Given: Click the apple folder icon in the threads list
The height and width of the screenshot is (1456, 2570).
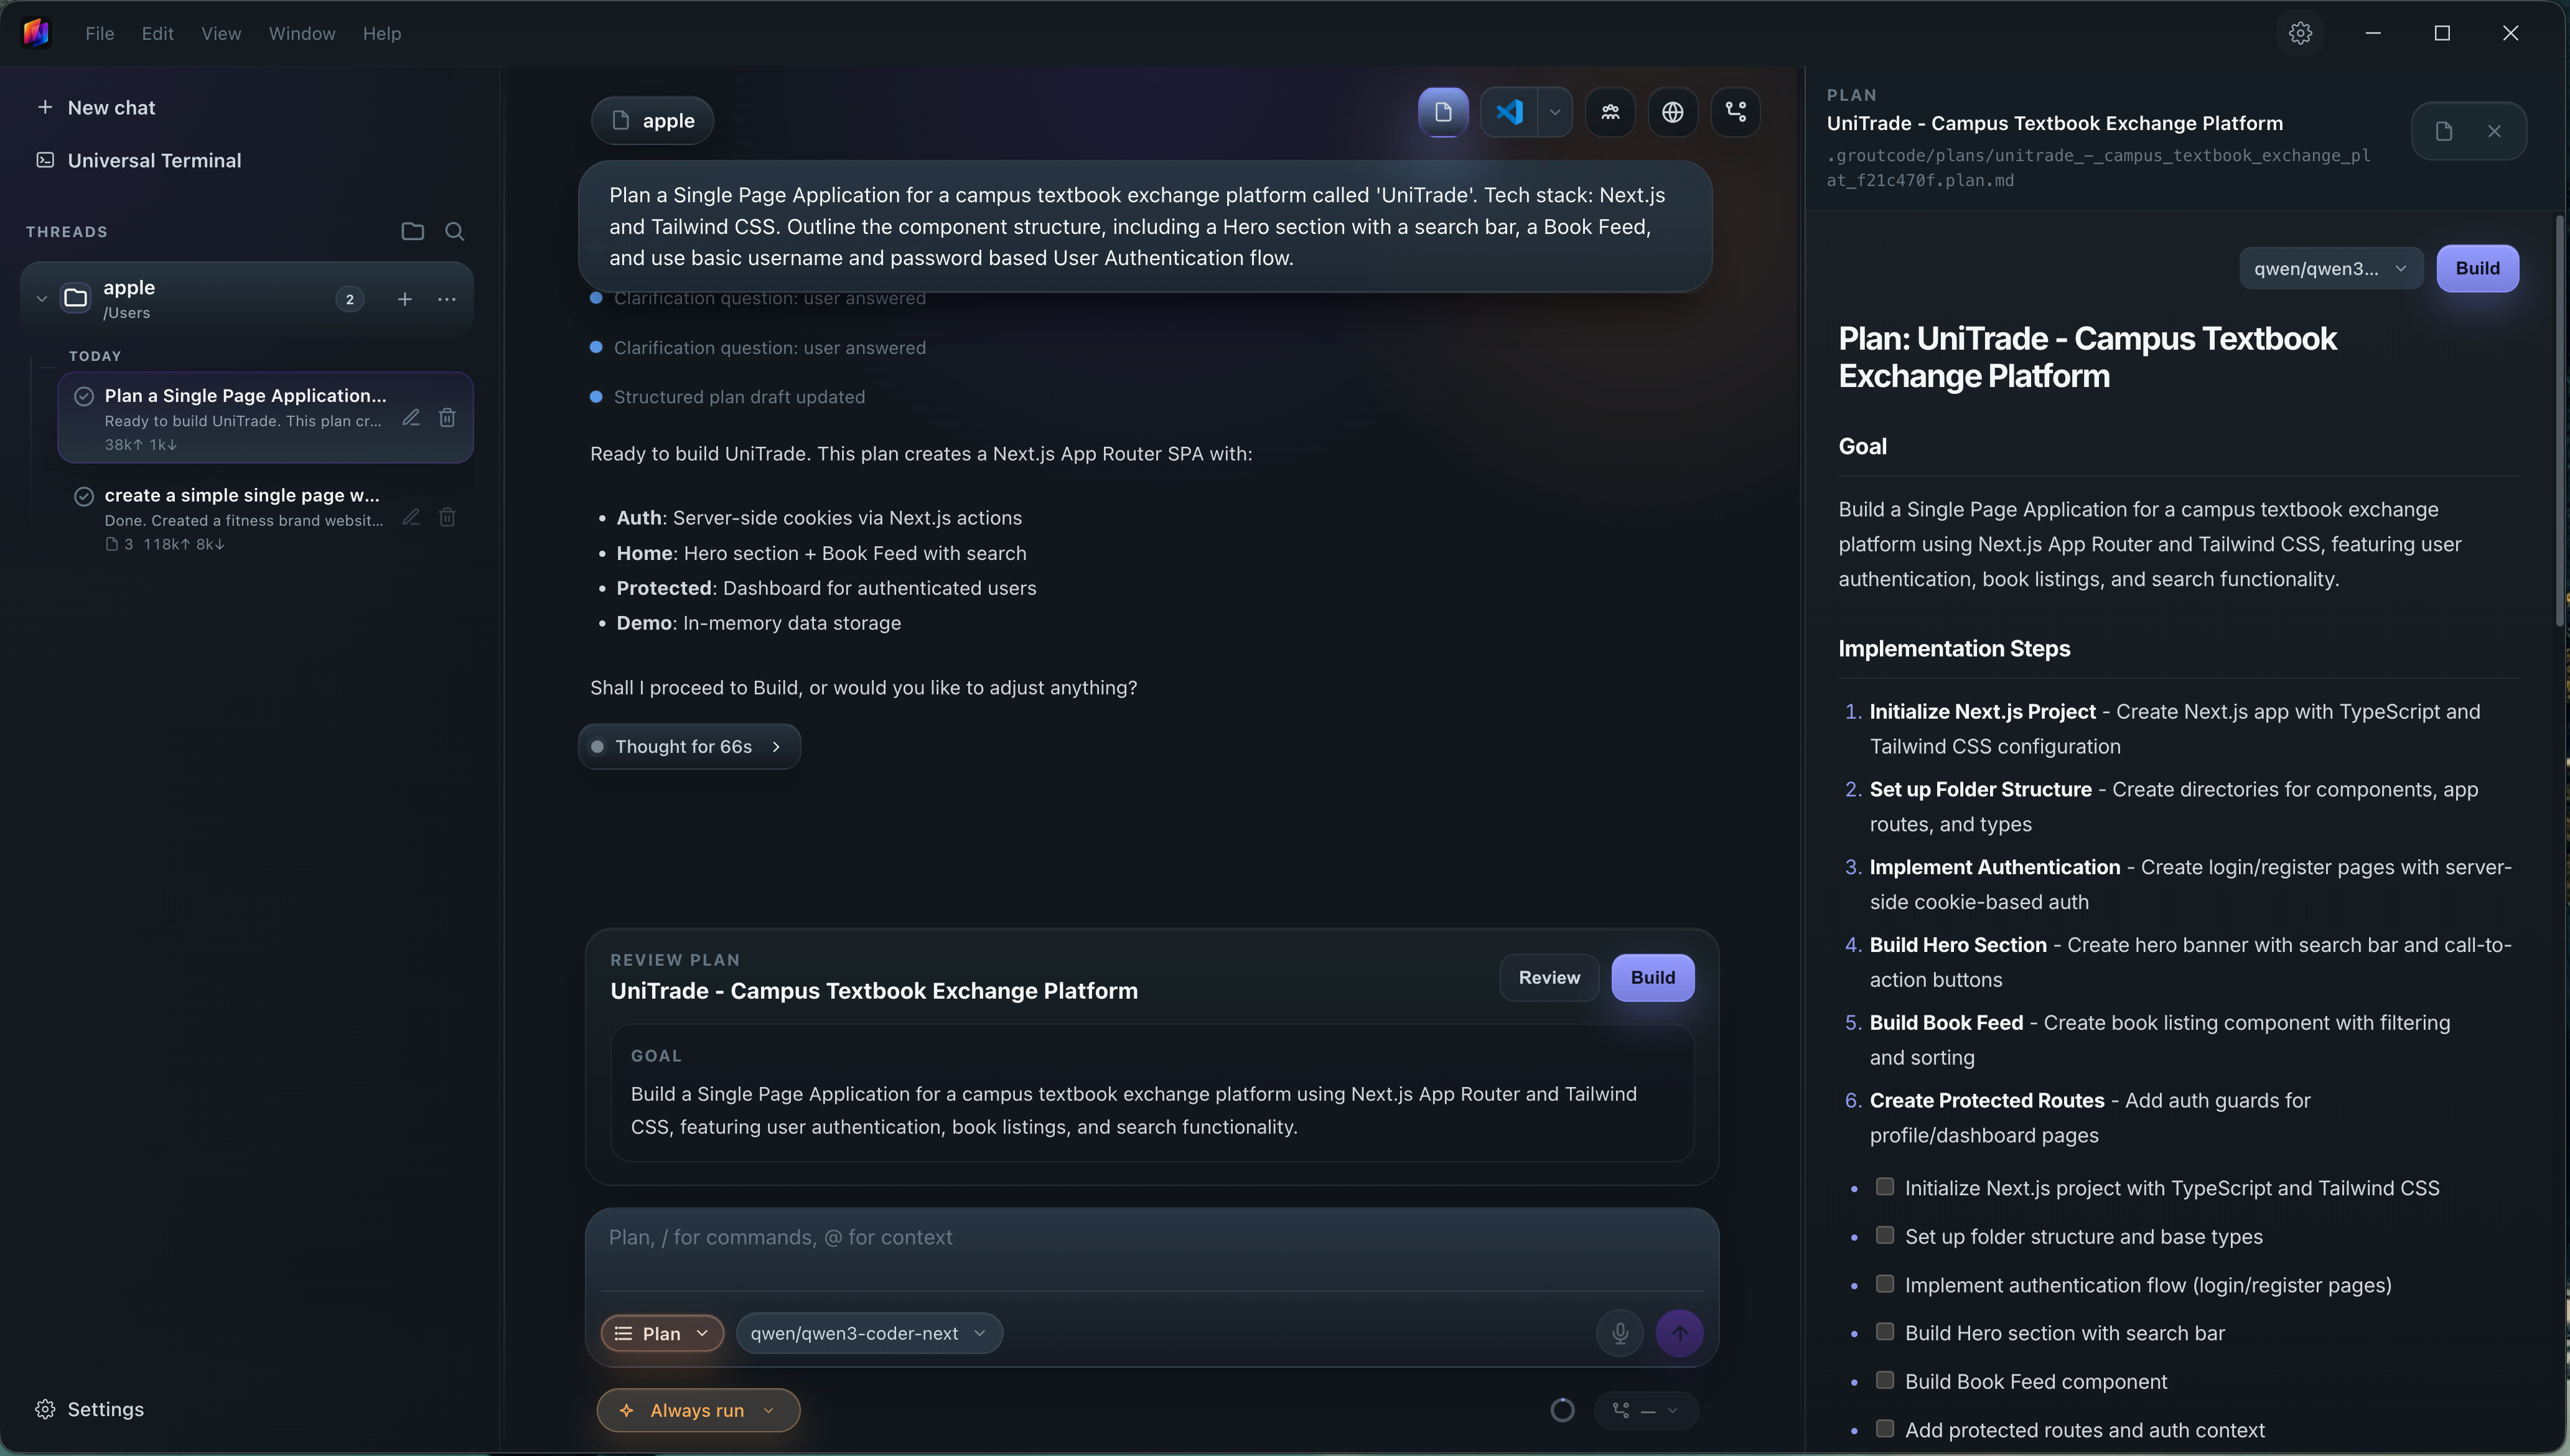Looking at the screenshot, I should pyautogui.click(x=76, y=298).
